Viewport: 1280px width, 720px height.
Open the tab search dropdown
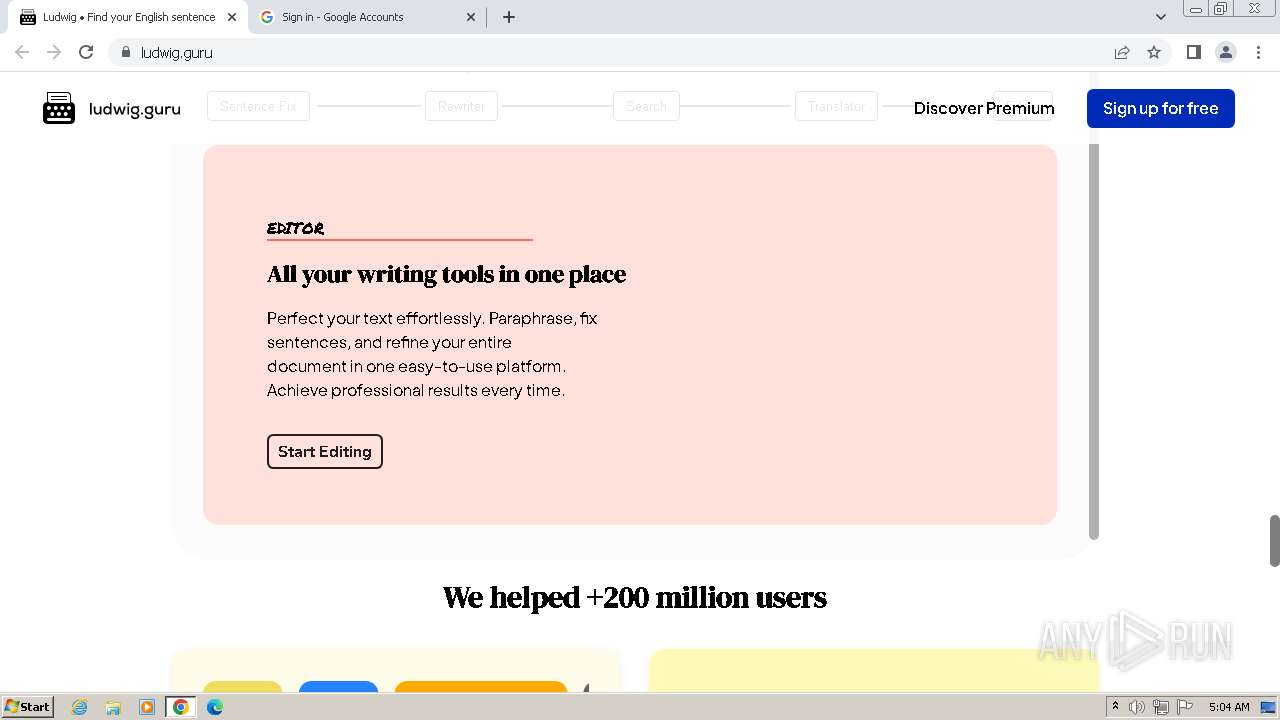coord(1160,17)
